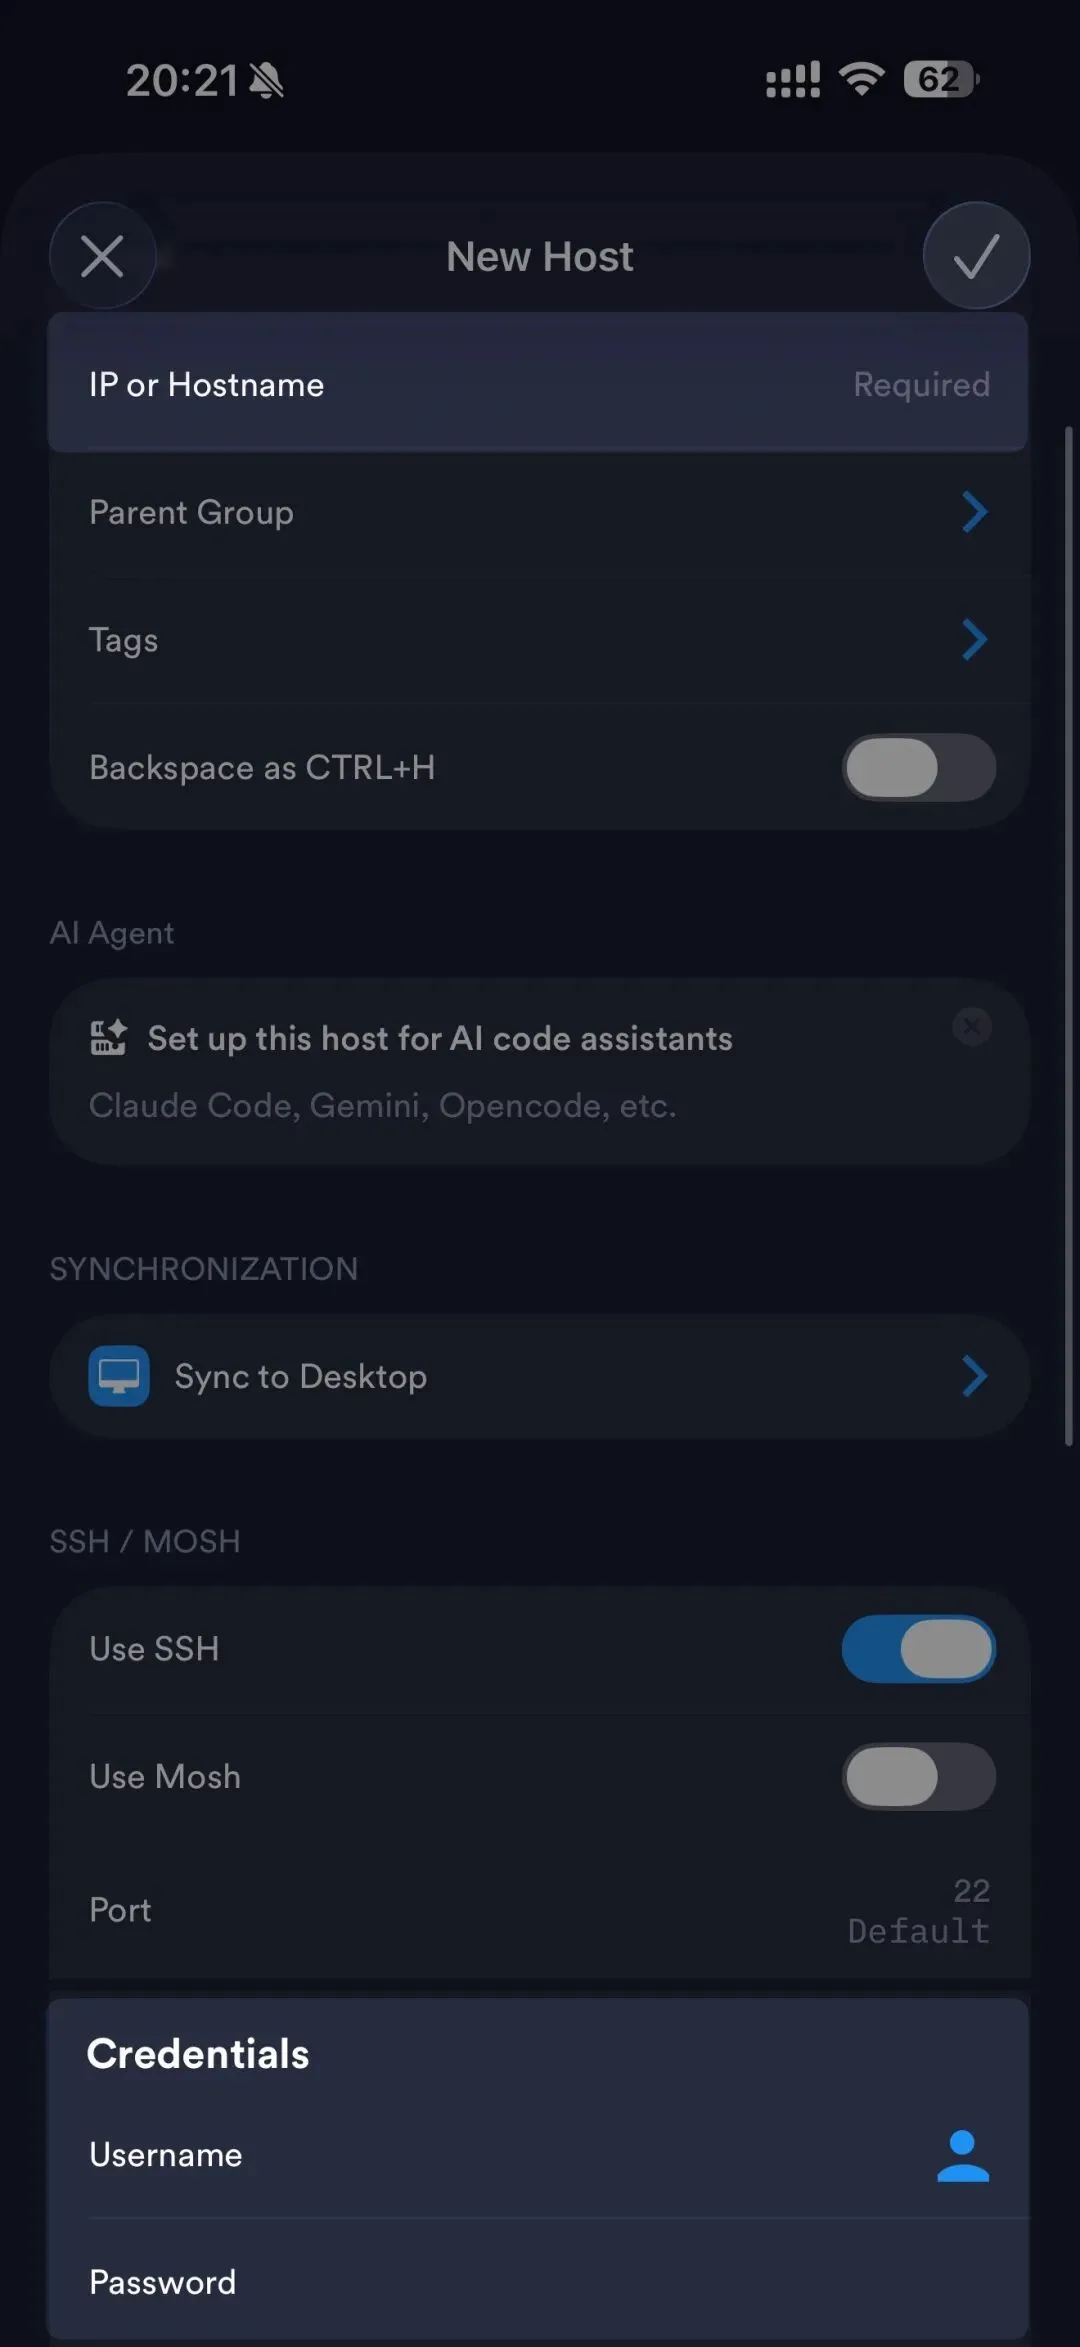Tap the battery indicator in status bar
The height and width of the screenshot is (2347, 1080).
click(940, 79)
